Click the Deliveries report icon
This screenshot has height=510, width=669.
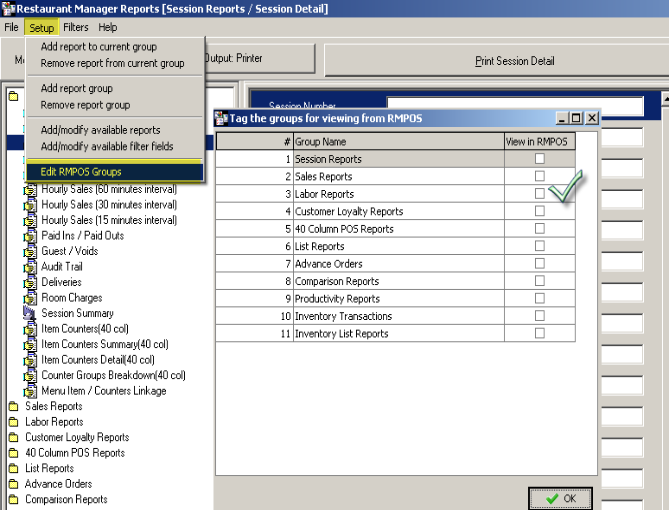pos(30,283)
